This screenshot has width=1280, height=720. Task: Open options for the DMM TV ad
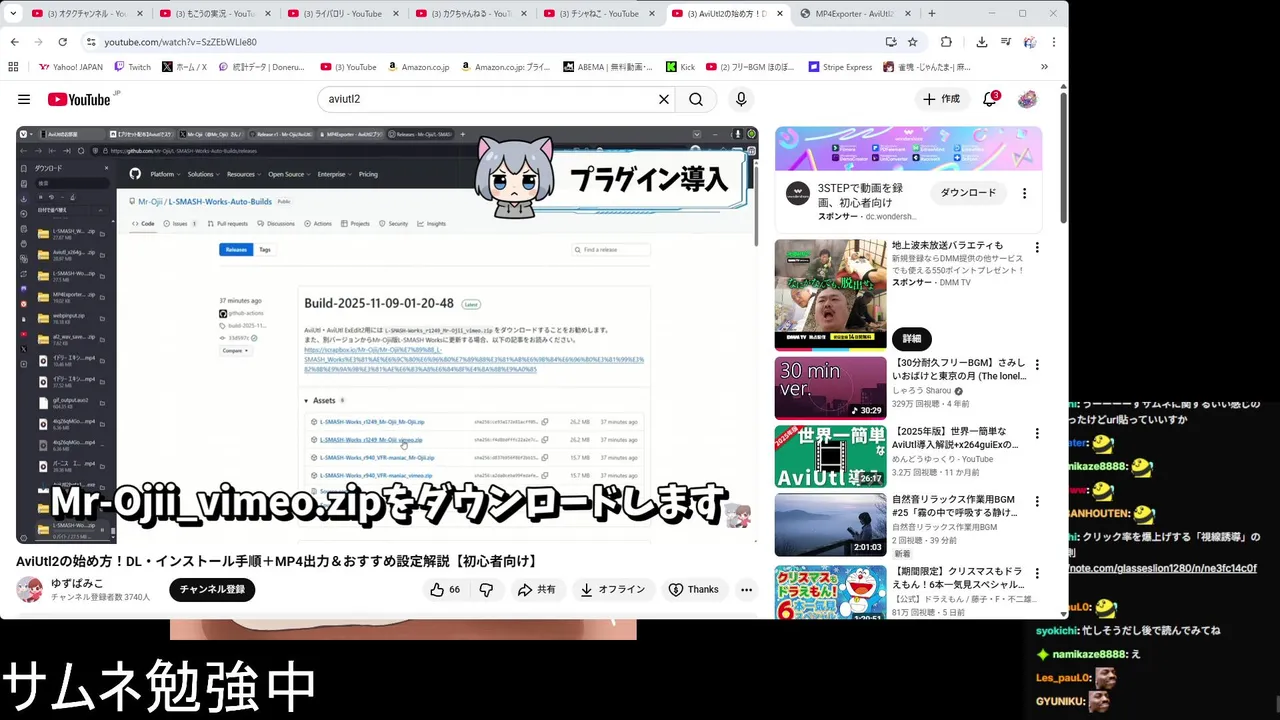(x=1037, y=248)
